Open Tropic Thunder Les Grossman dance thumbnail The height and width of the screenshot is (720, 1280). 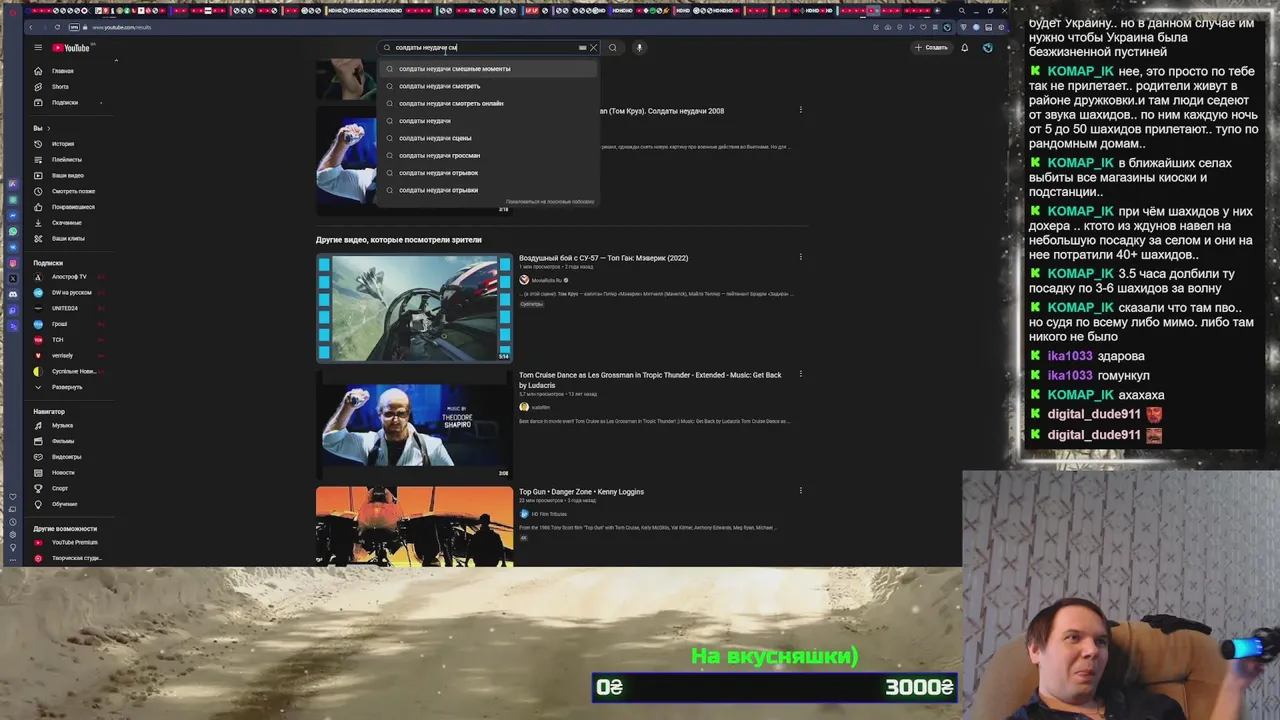click(414, 425)
